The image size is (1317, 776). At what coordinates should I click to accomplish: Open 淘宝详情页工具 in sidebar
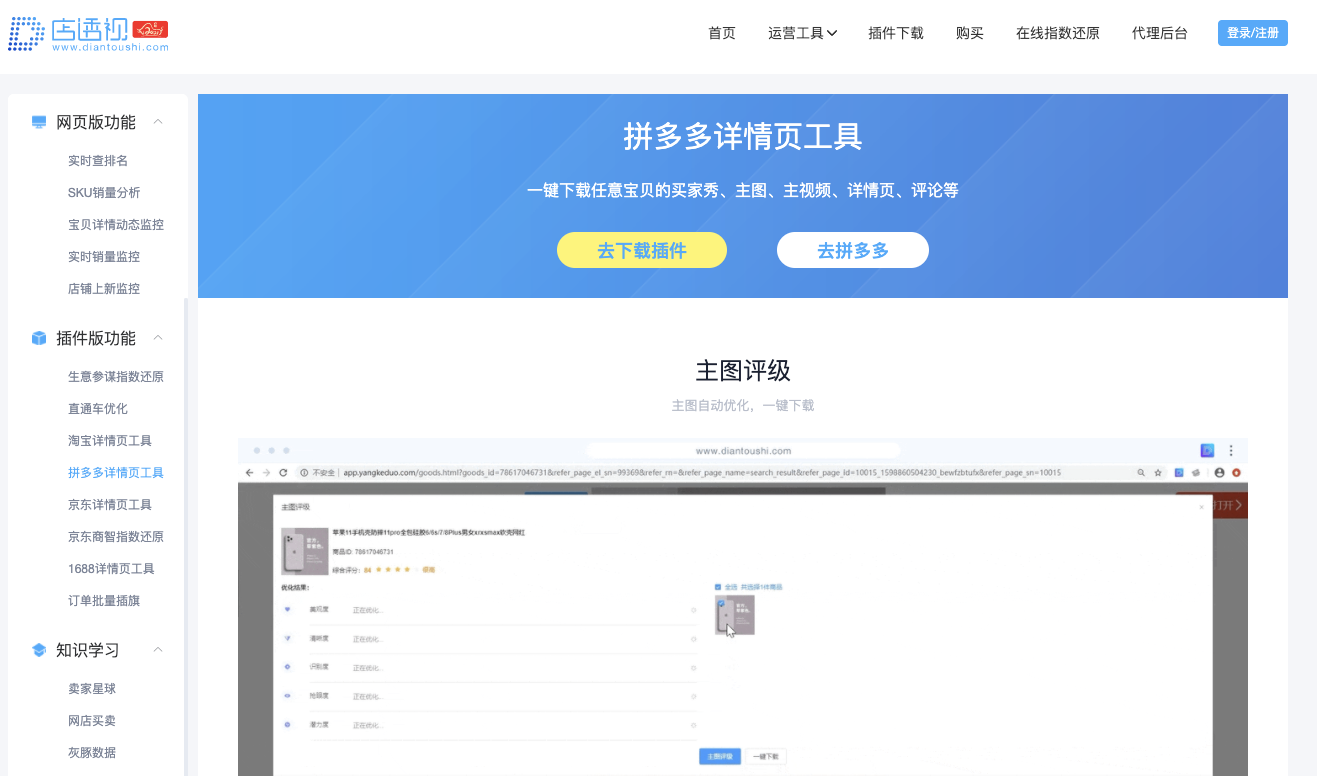pyautogui.click(x=110, y=441)
